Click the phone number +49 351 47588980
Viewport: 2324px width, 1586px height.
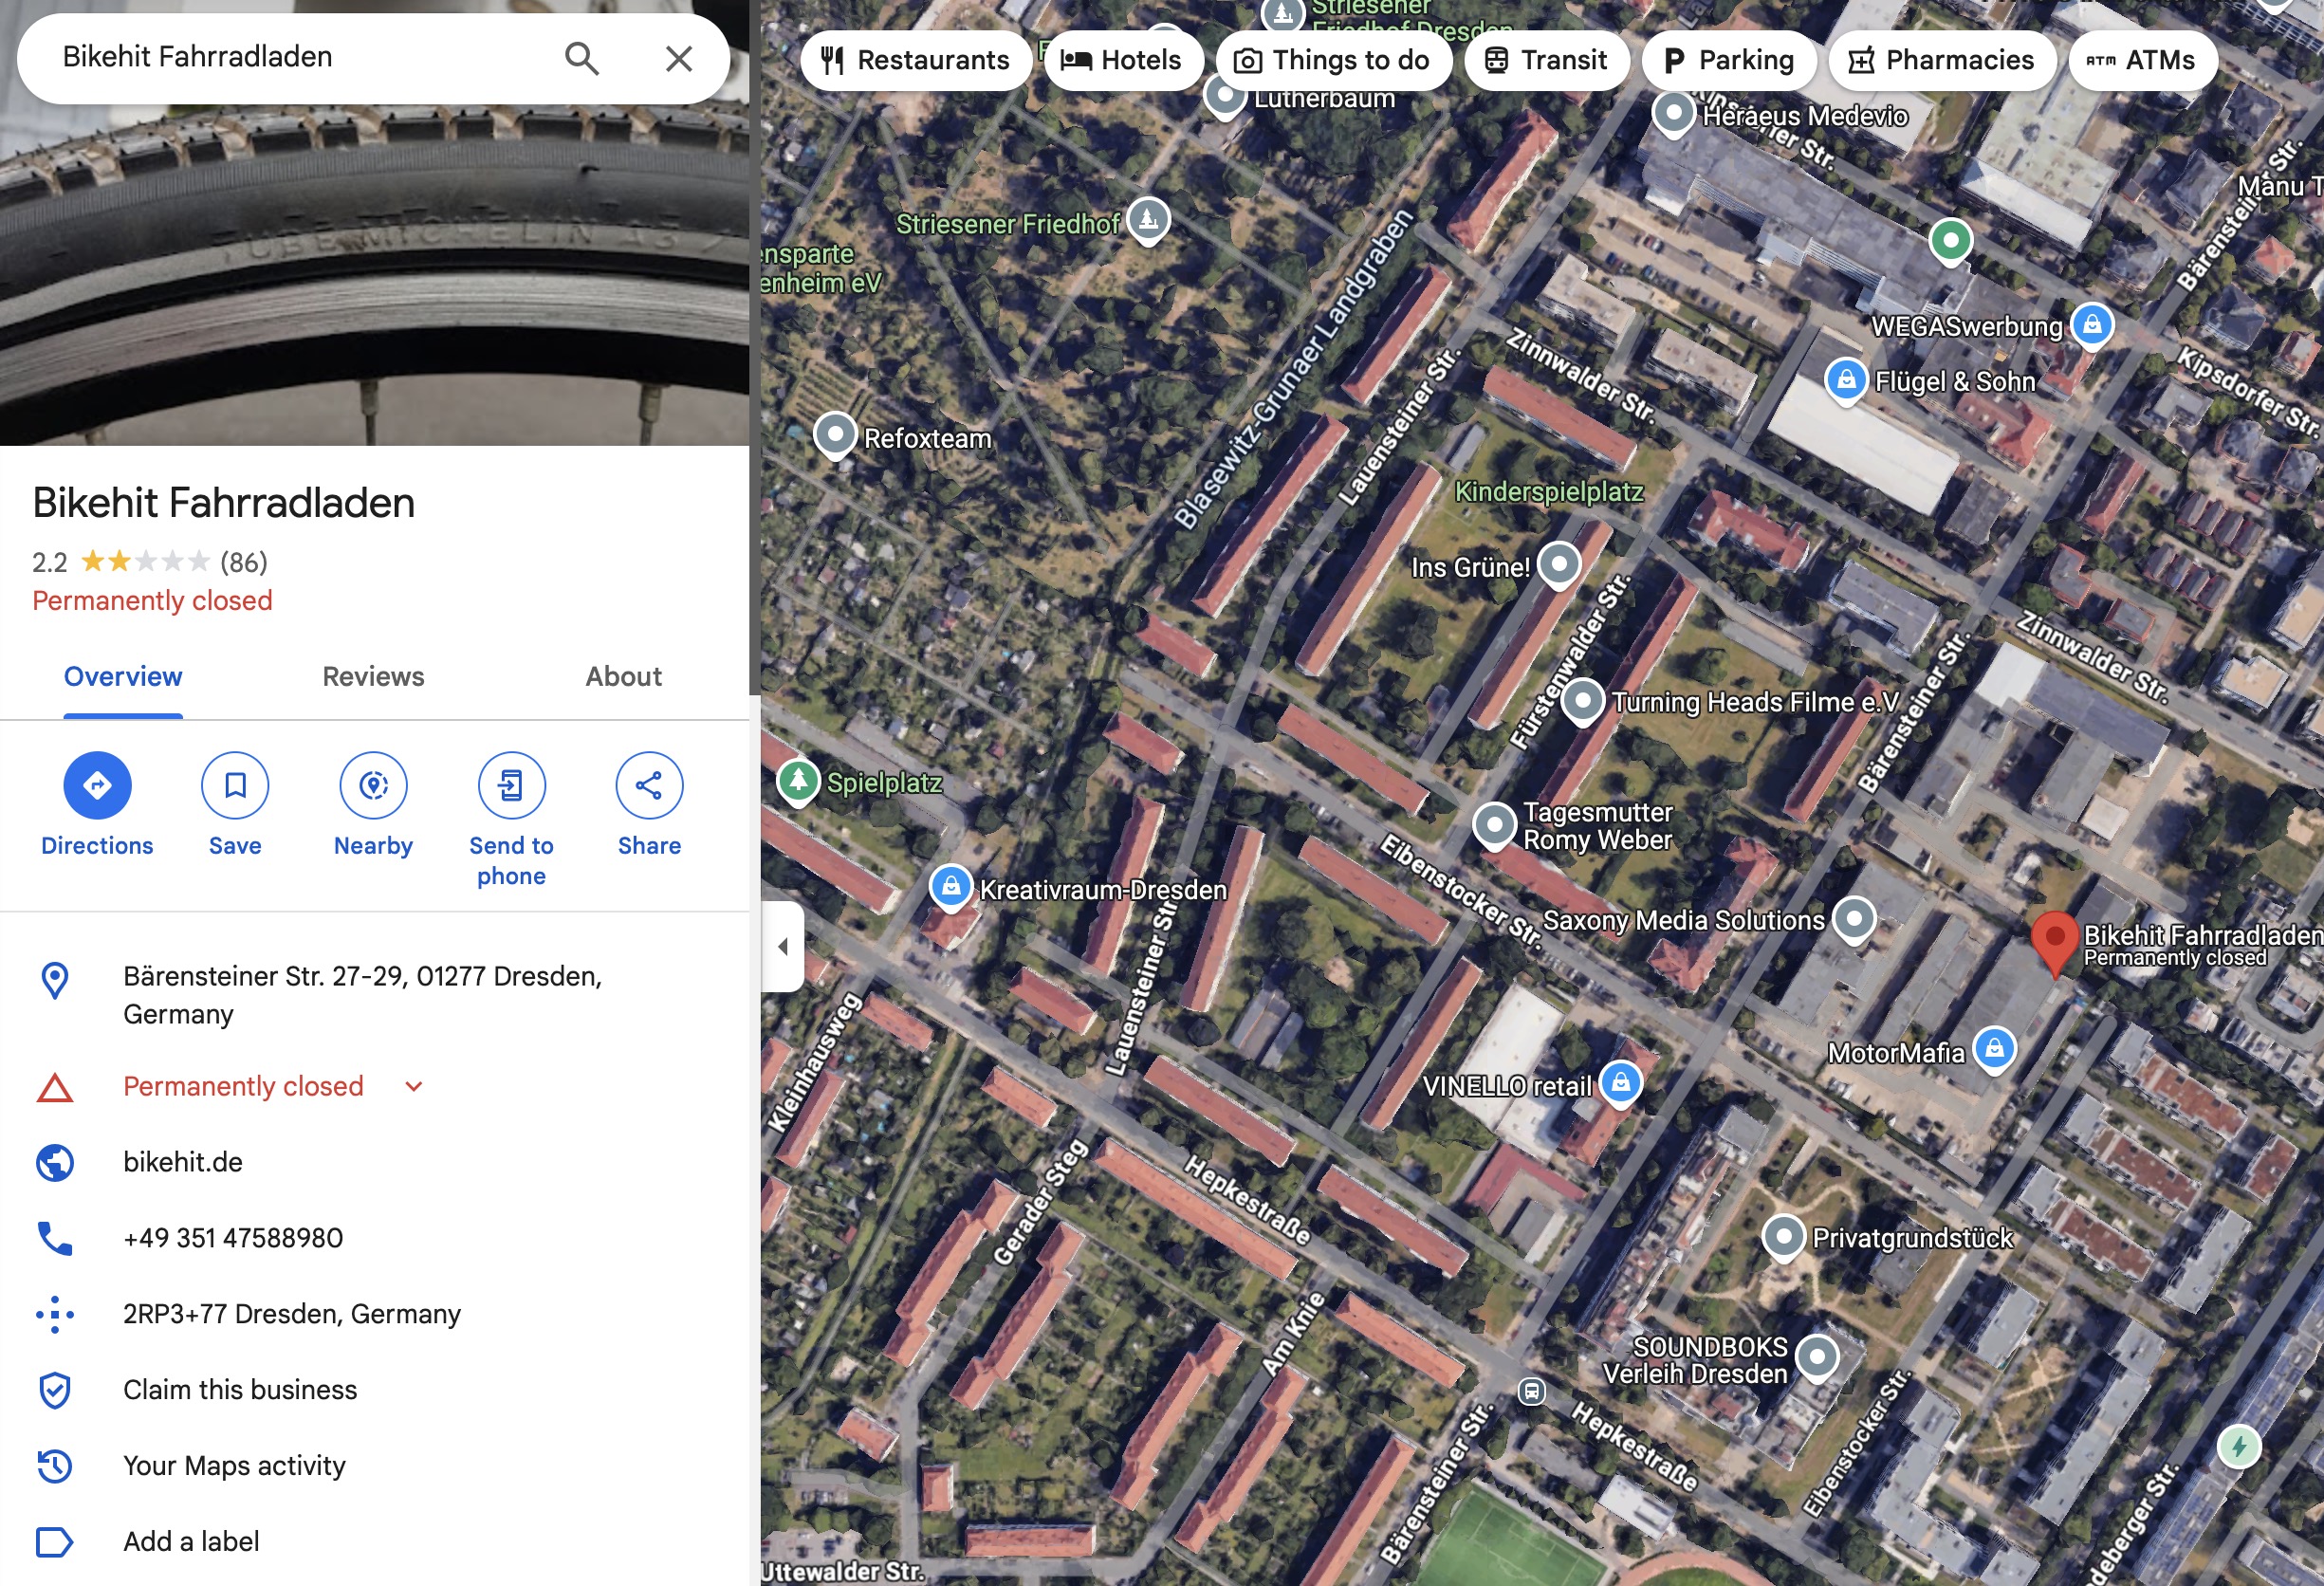(233, 1238)
